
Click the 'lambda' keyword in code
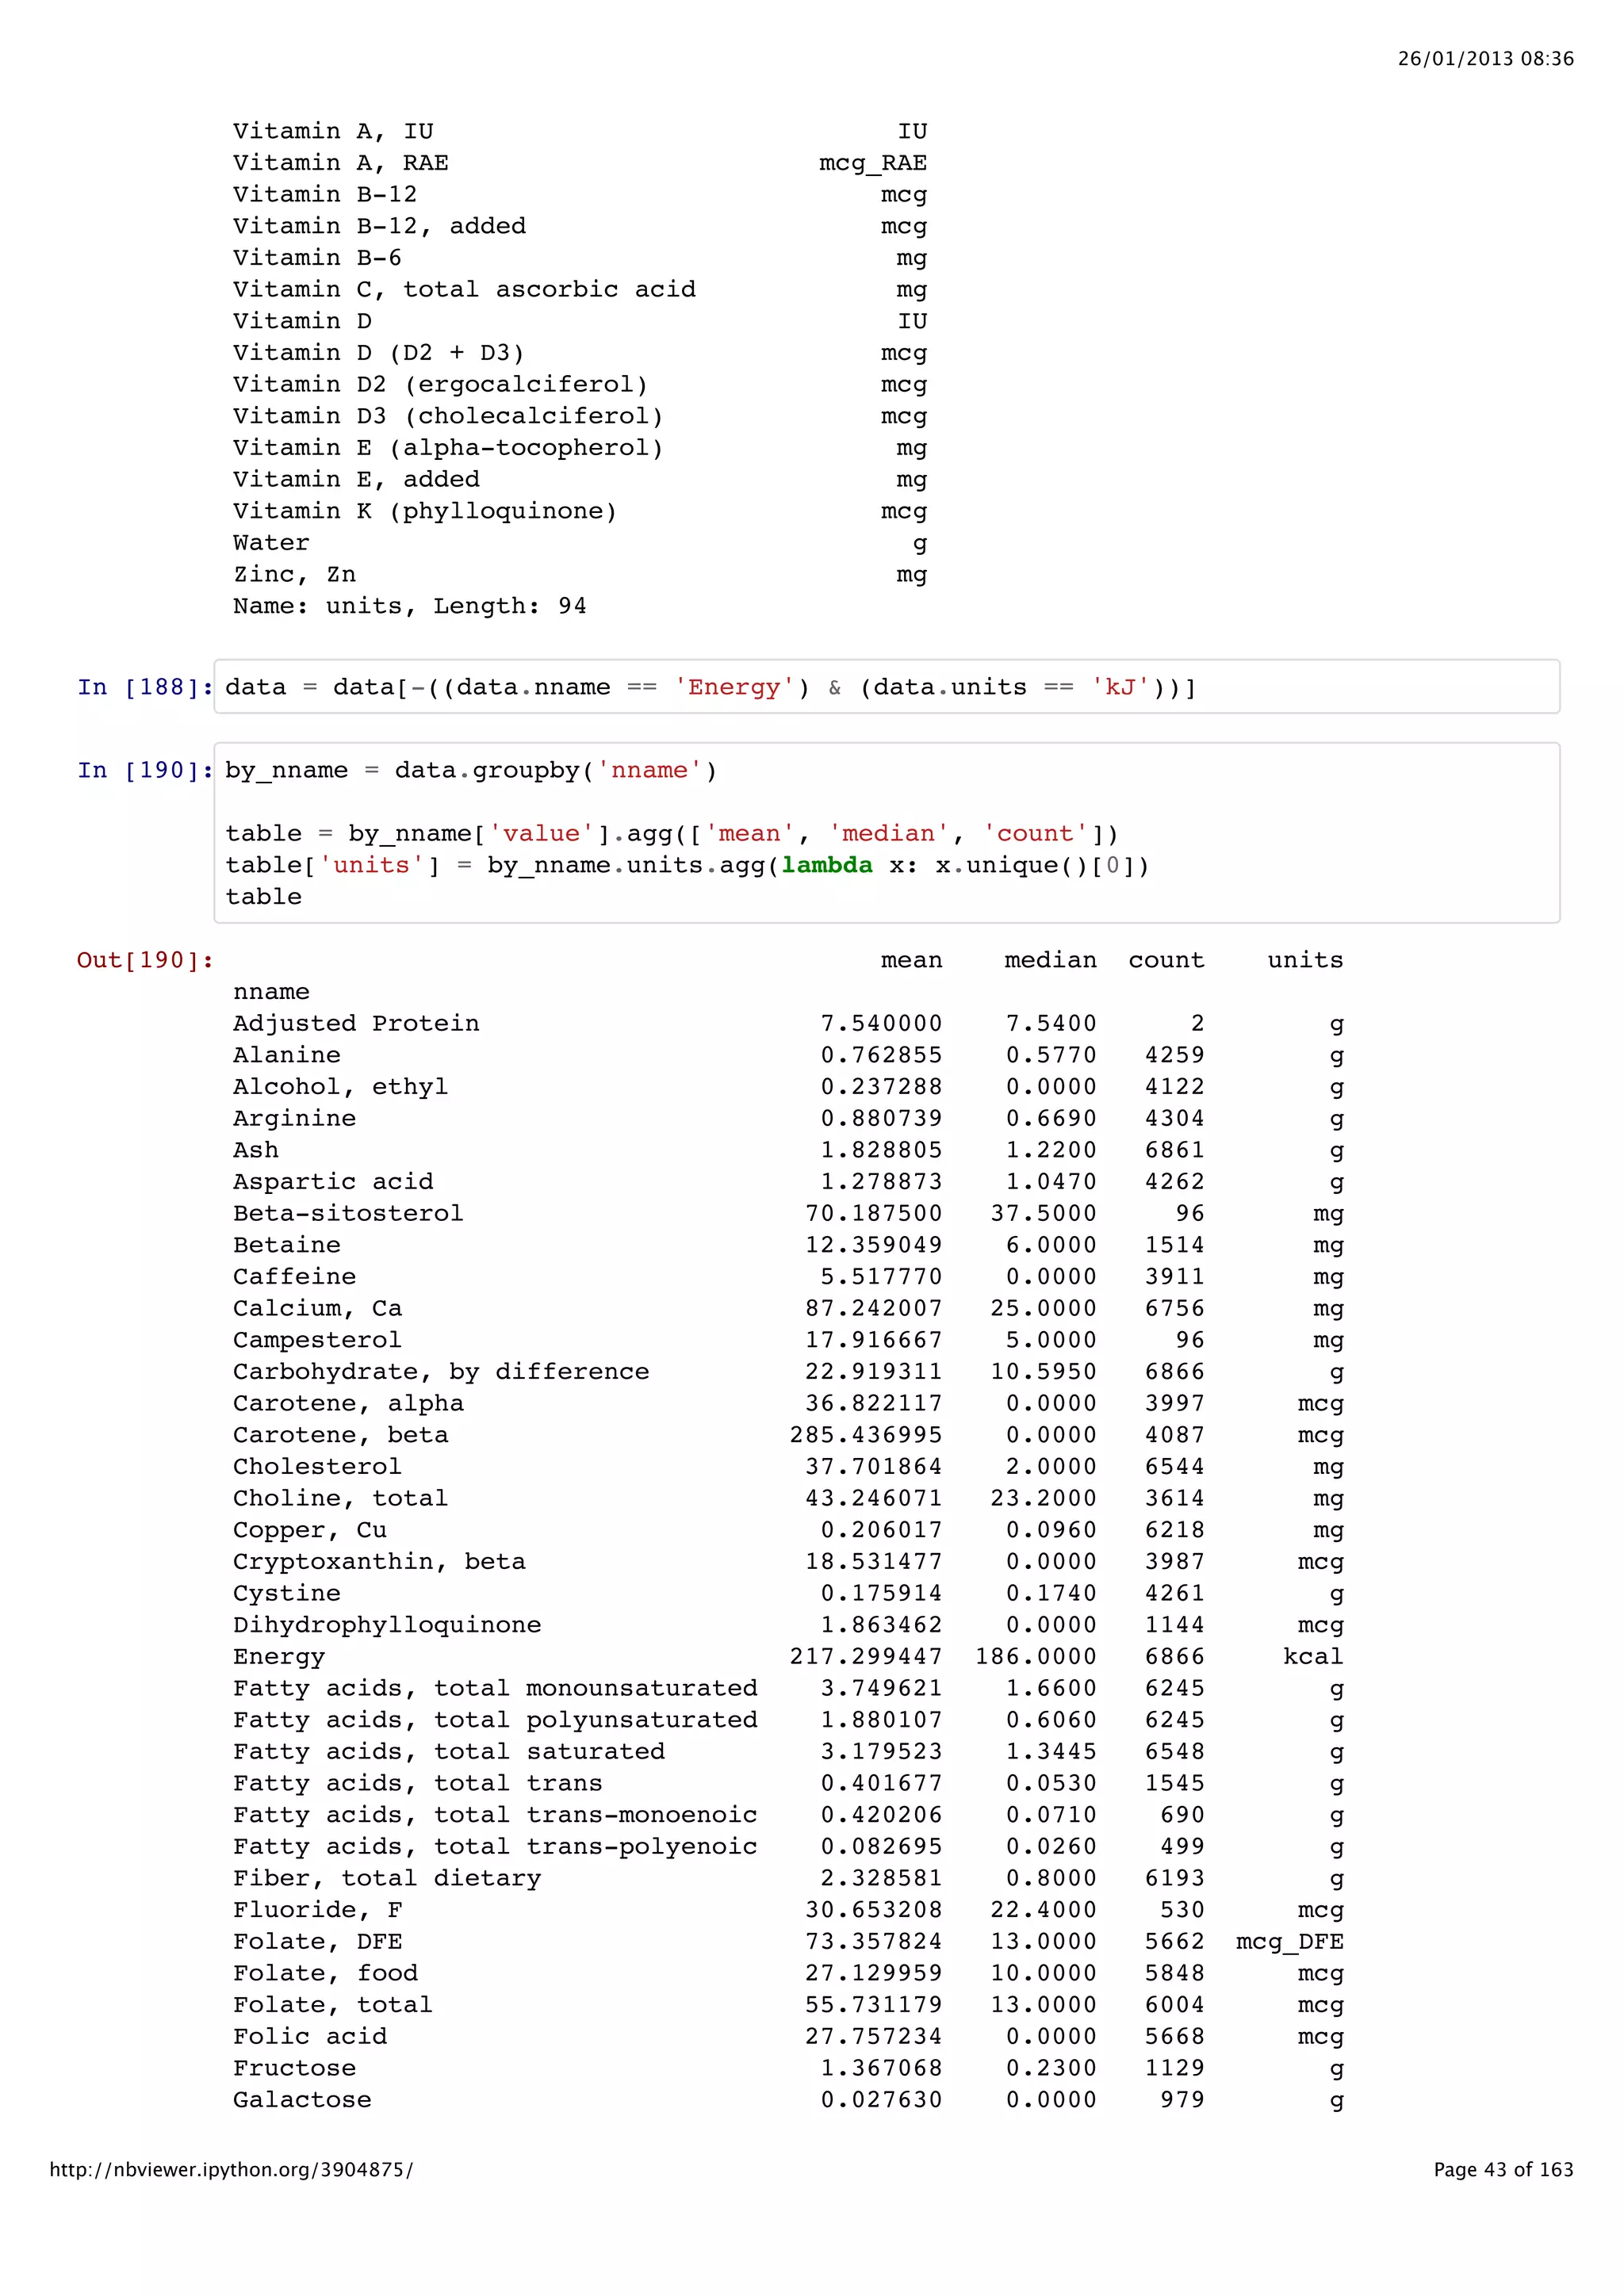[826, 865]
